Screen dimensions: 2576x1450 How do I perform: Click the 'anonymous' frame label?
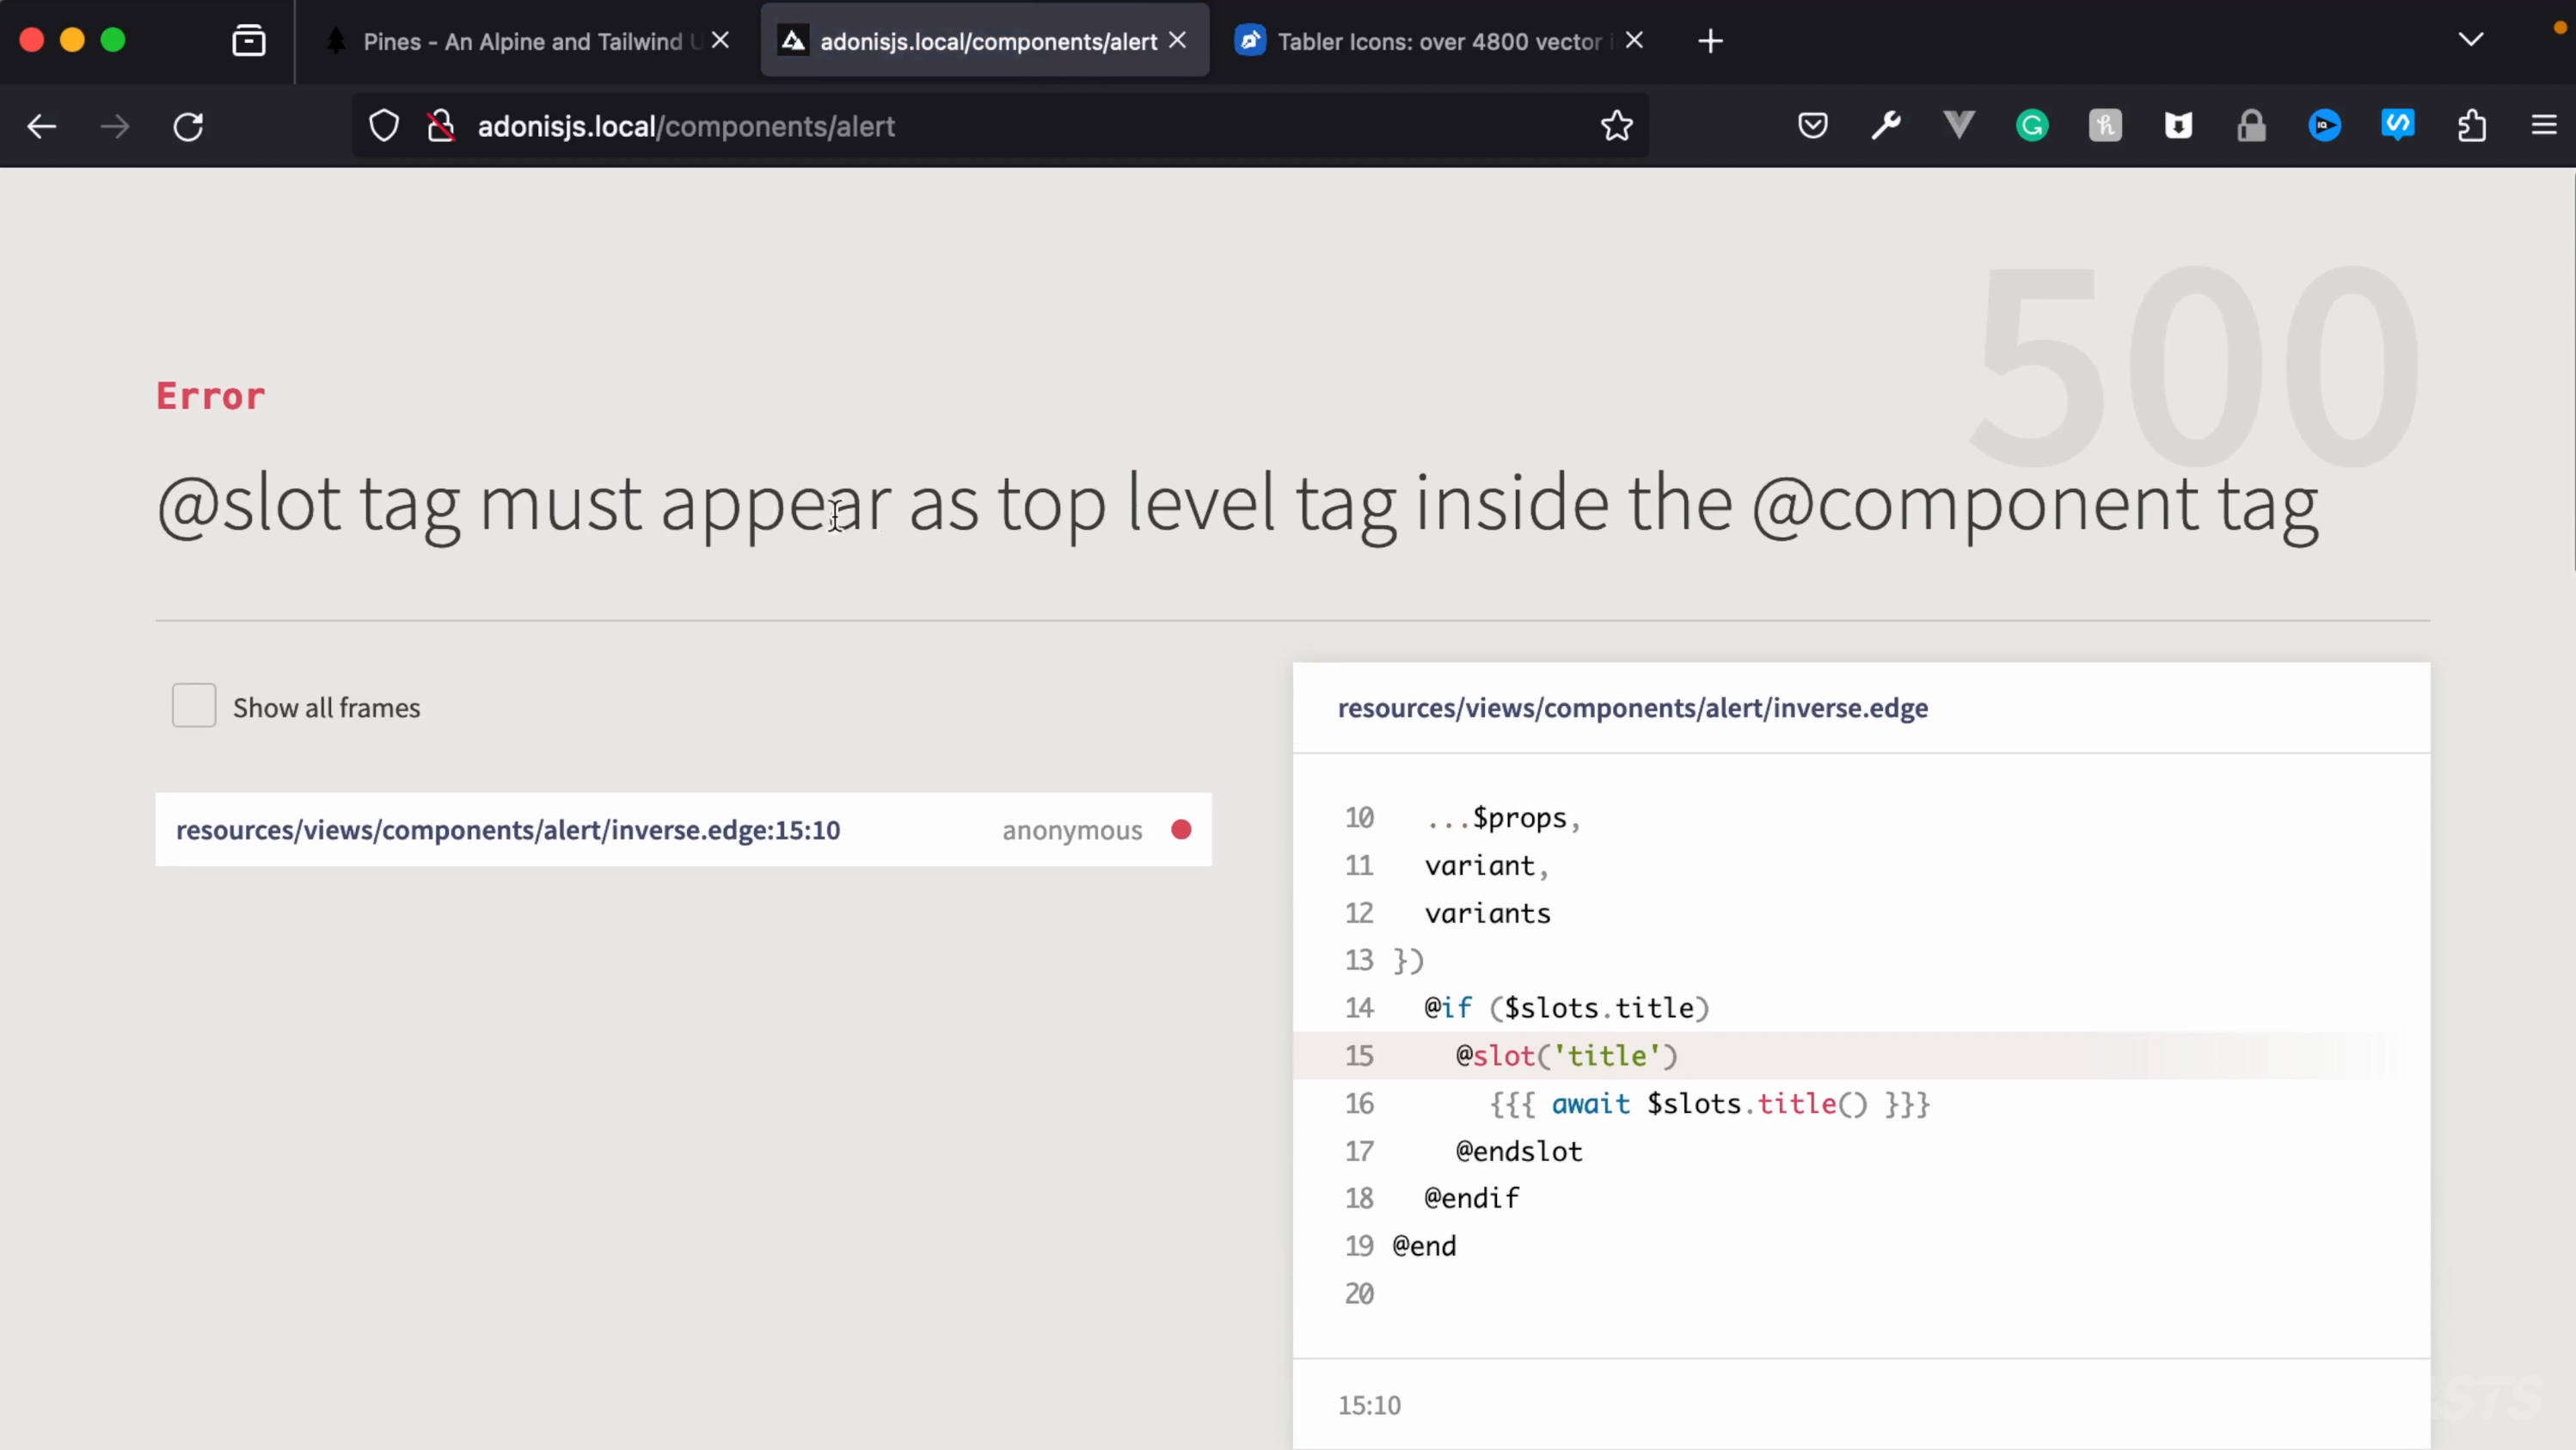[1072, 830]
